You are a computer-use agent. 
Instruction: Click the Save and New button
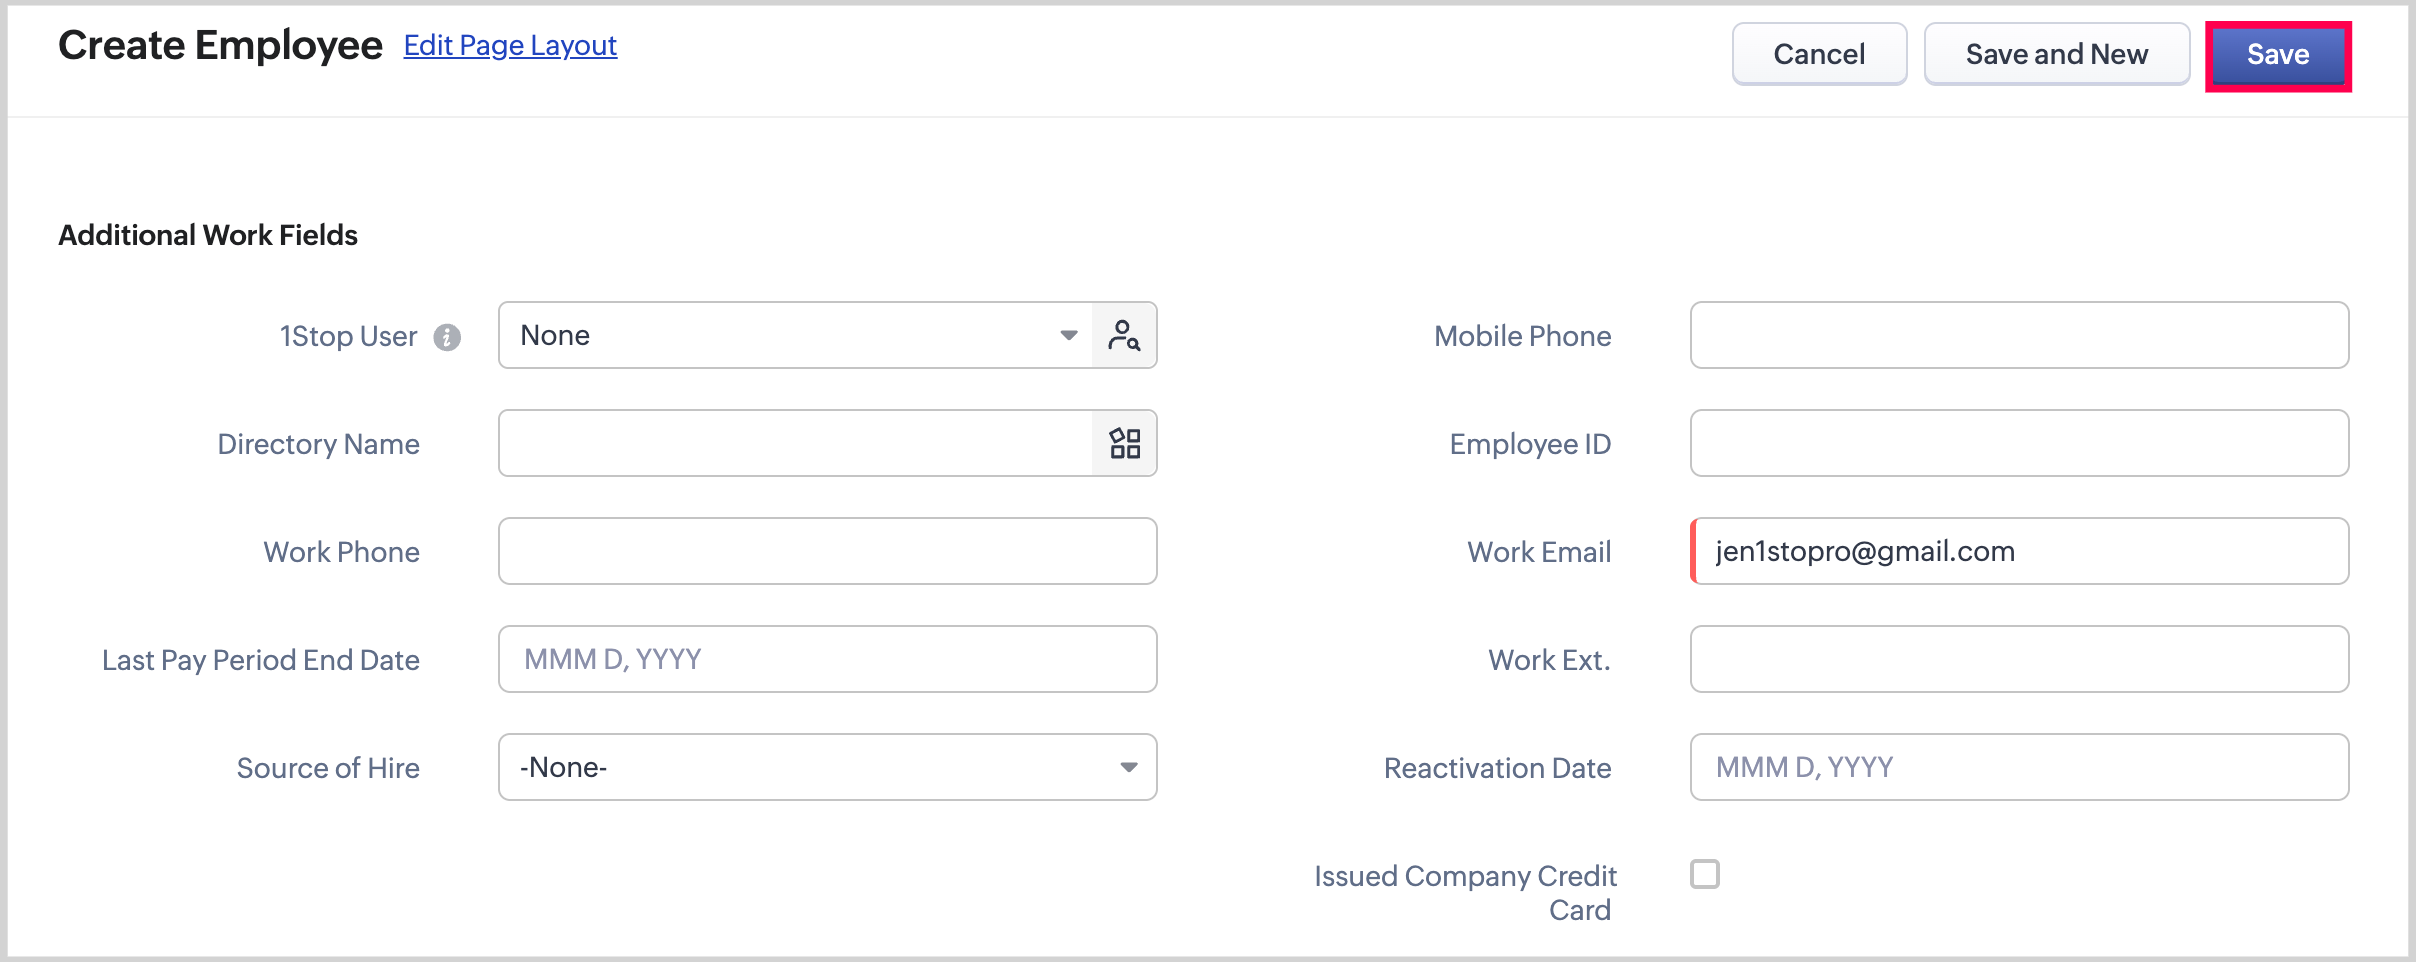click(x=2056, y=55)
